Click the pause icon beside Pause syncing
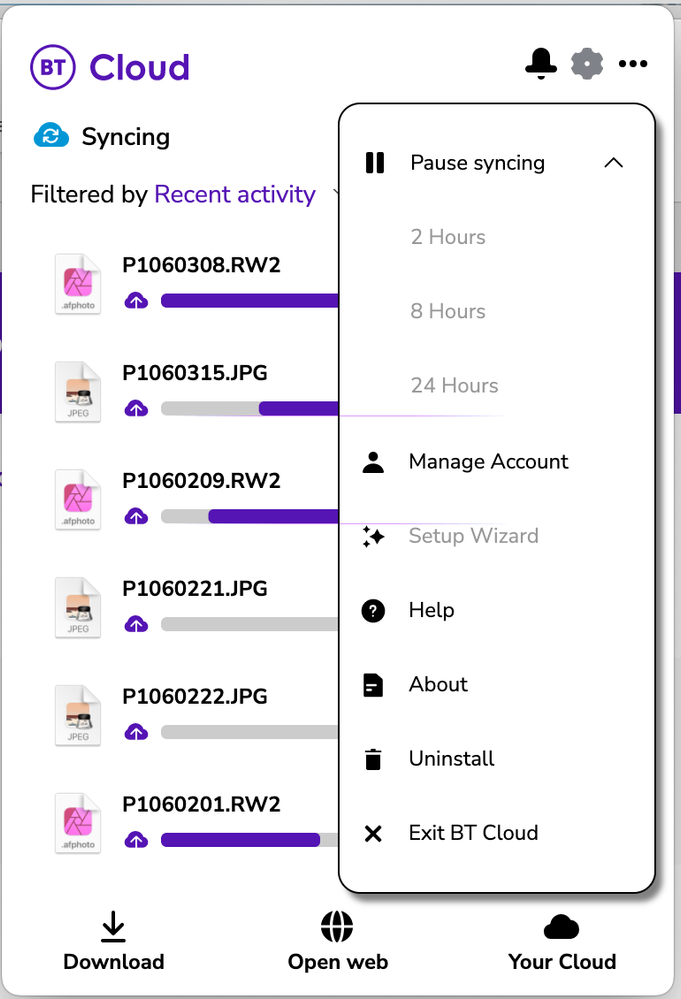The height and width of the screenshot is (999, 681). (374, 162)
